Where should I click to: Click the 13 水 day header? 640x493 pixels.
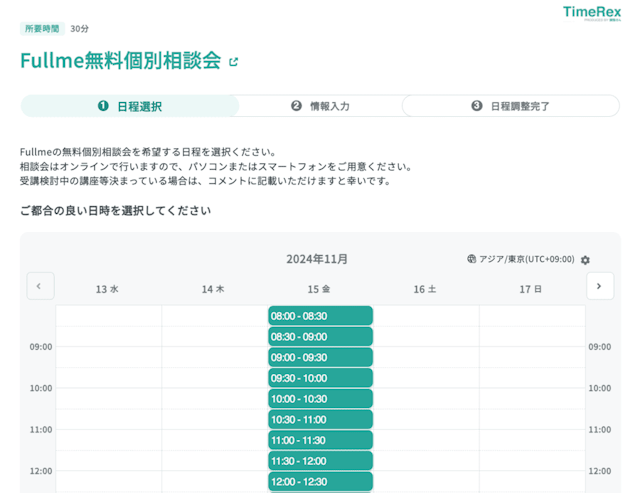tap(107, 289)
